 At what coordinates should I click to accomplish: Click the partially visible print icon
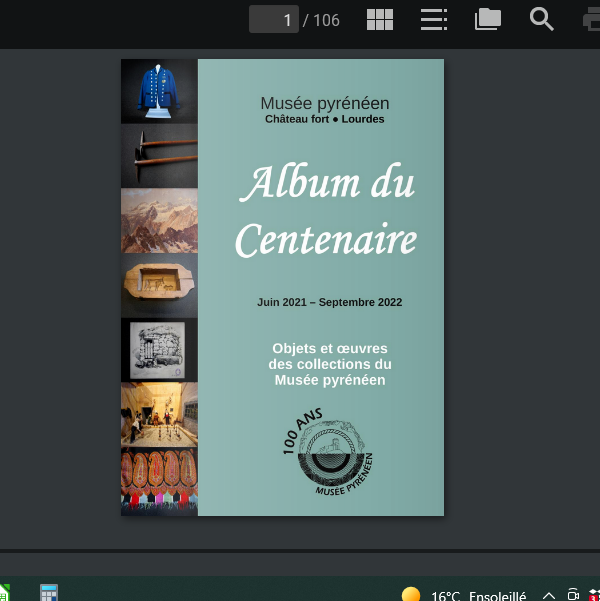pos(591,21)
